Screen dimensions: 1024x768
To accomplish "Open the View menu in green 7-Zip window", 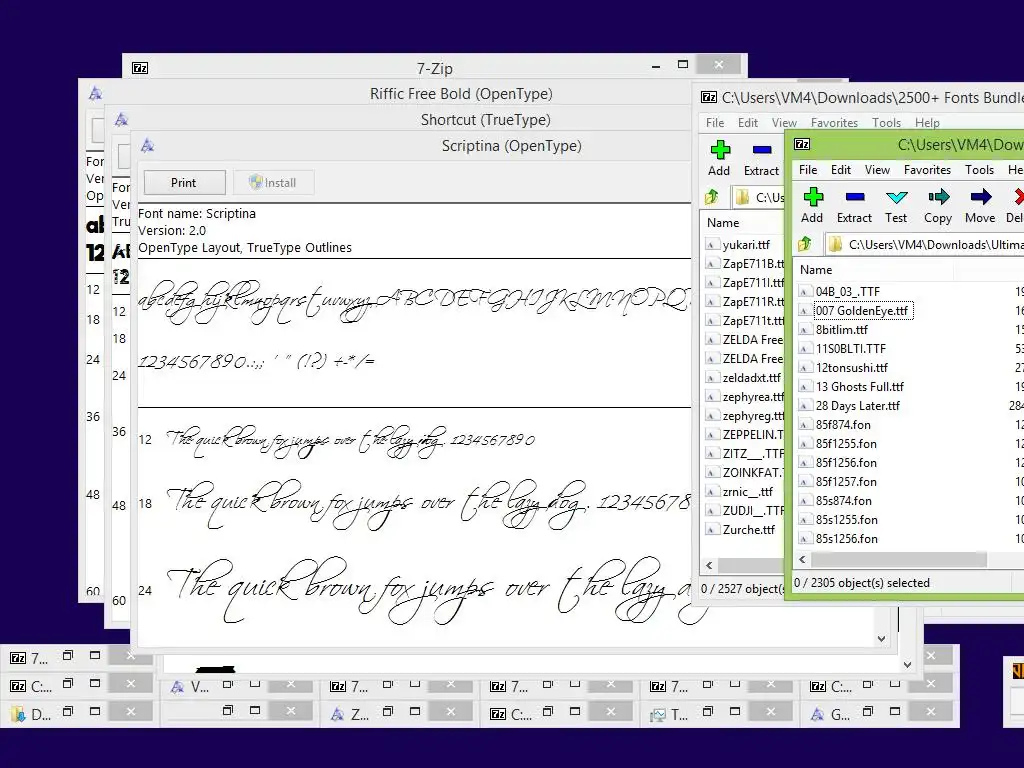I will [877, 170].
